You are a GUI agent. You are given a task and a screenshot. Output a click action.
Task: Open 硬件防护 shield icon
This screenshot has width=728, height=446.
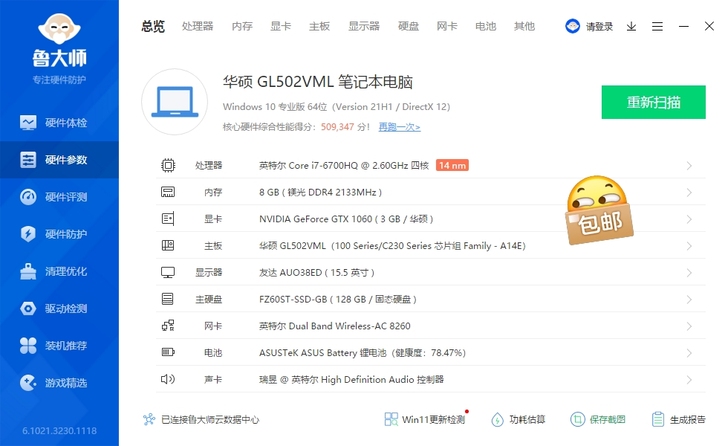[x=28, y=234]
